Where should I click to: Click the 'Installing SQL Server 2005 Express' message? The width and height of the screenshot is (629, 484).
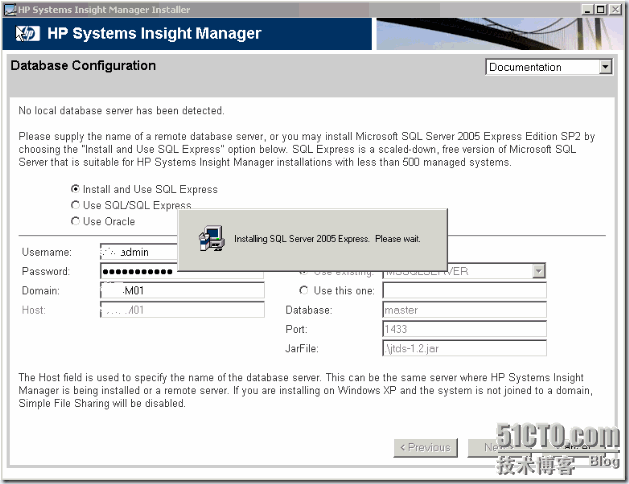(x=327, y=239)
